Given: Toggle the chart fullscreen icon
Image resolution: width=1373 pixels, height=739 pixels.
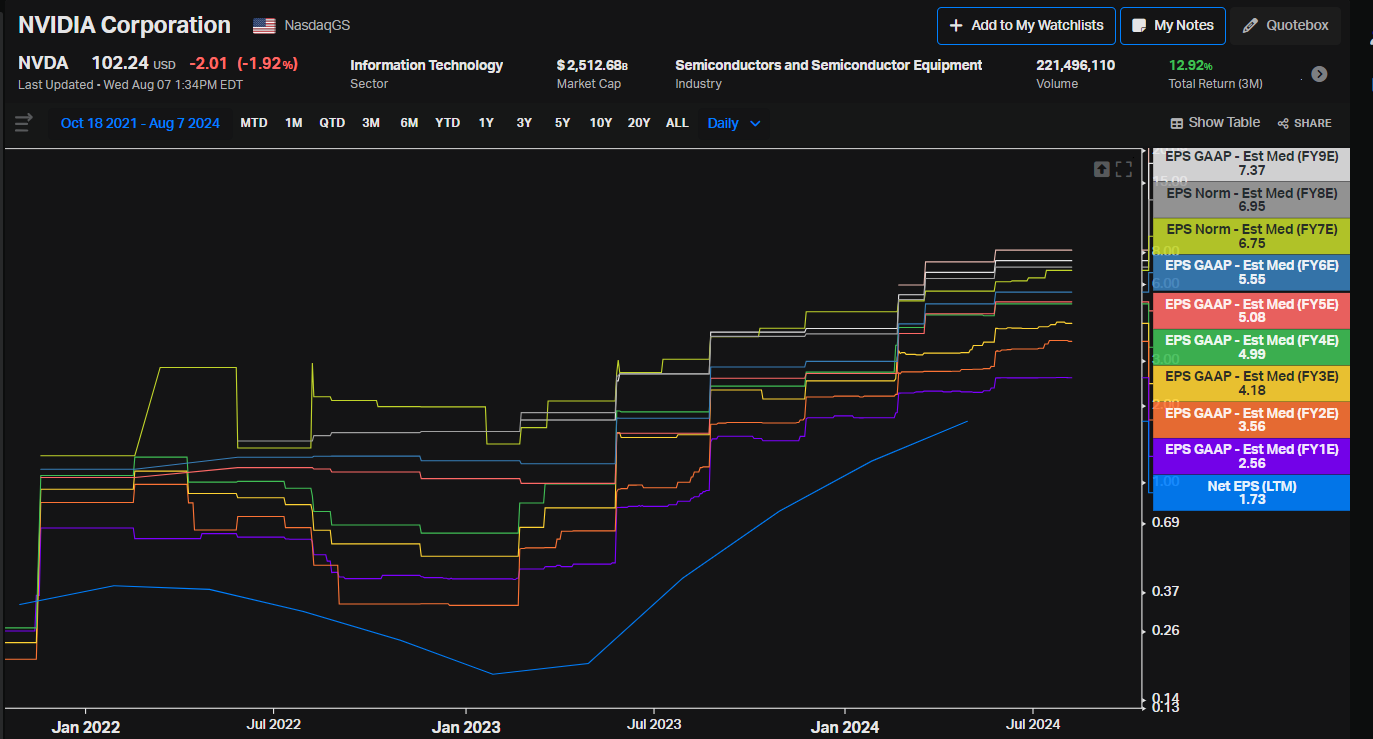Looking at the screenshot, I should 1123,170.
